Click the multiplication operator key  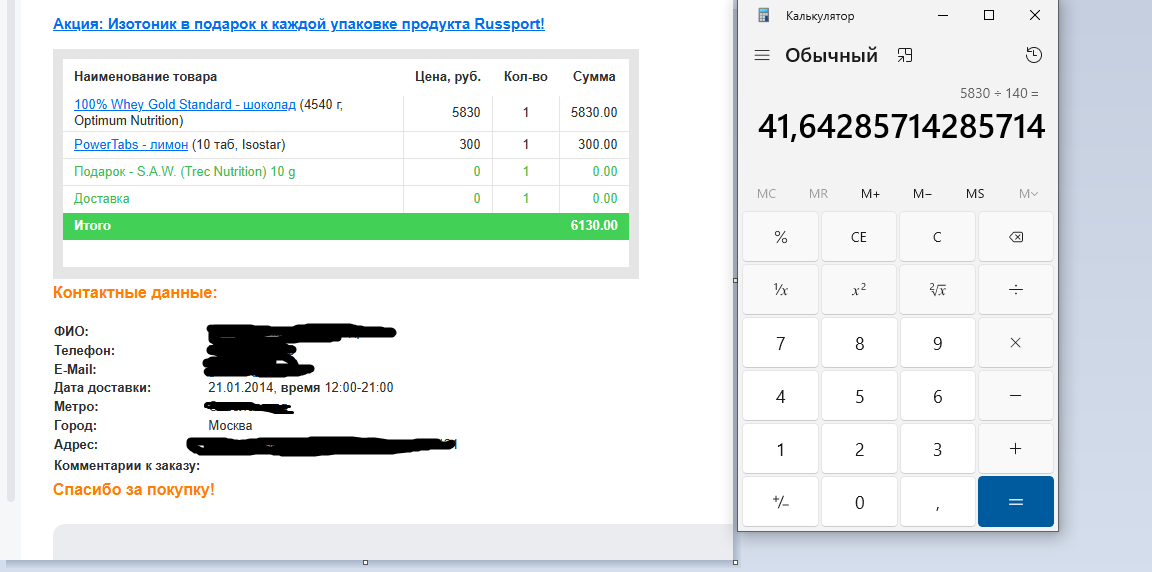tap(1015, 343)
